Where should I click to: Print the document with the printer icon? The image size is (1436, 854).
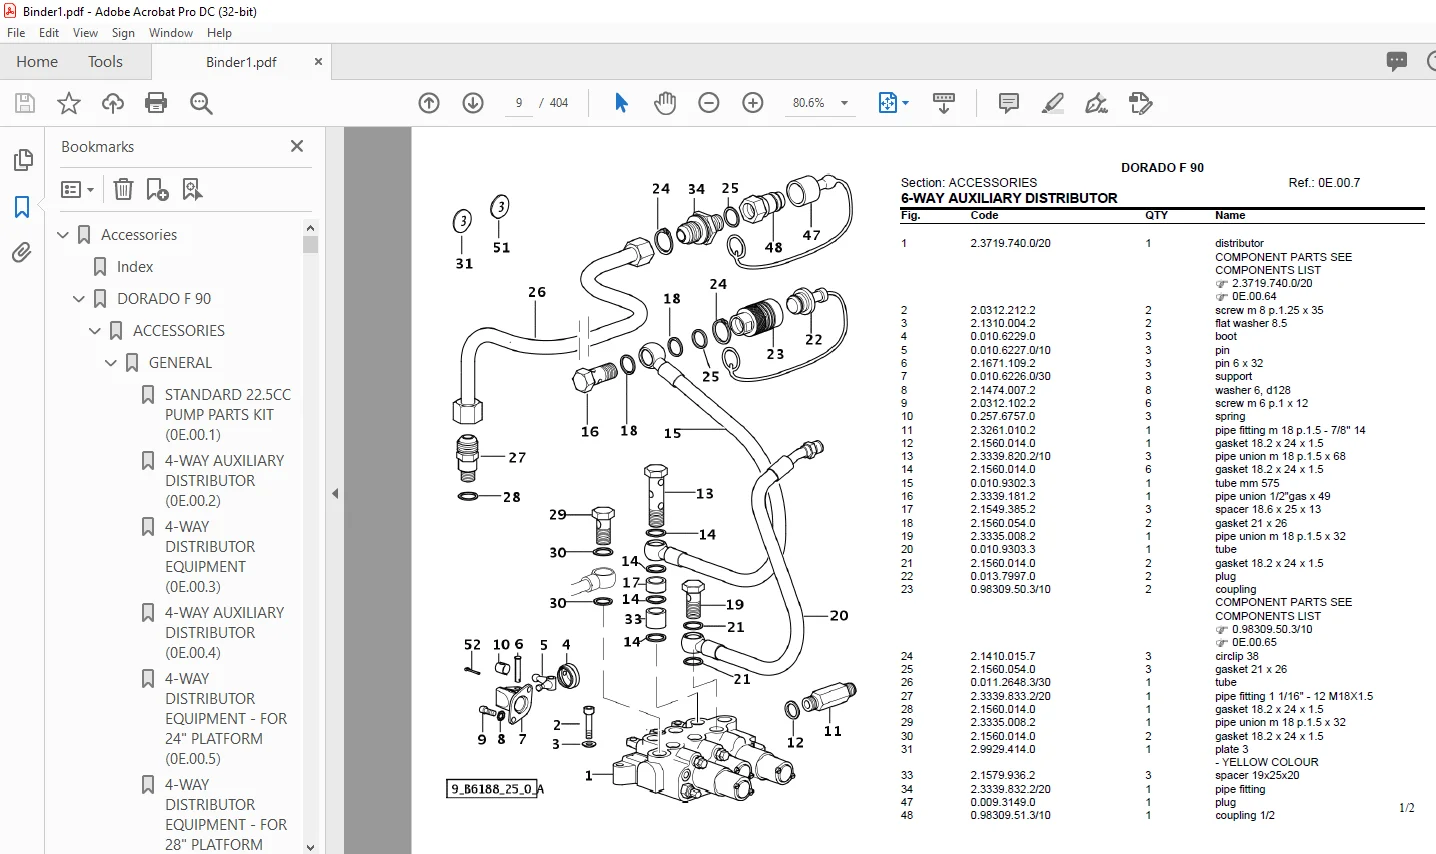point(156,103)
